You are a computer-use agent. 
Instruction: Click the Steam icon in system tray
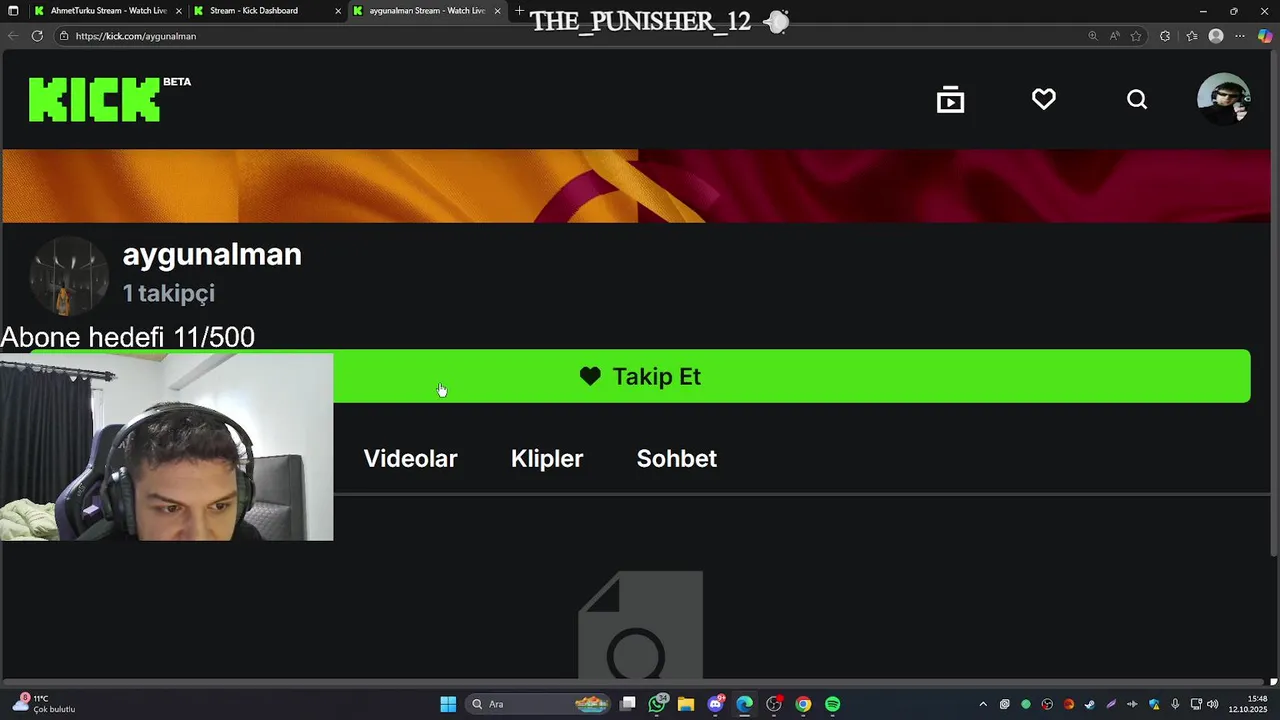click(1090, 704)
